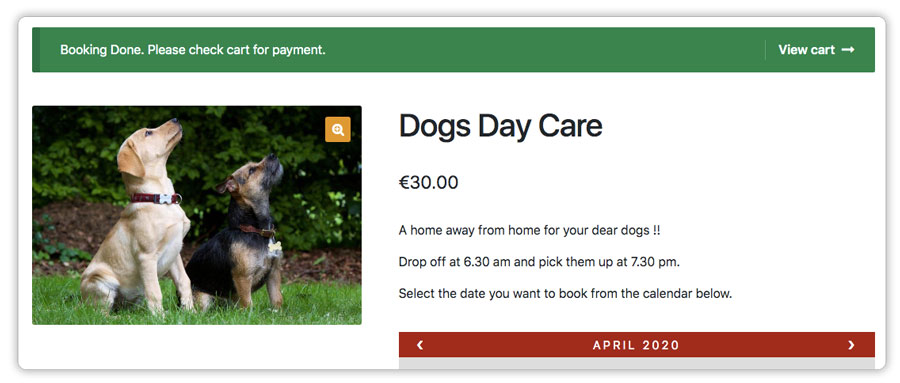The width and height of the screenshot is (900, 383).
Task: Go to previous month with left chevron
Action: (420, 345)
